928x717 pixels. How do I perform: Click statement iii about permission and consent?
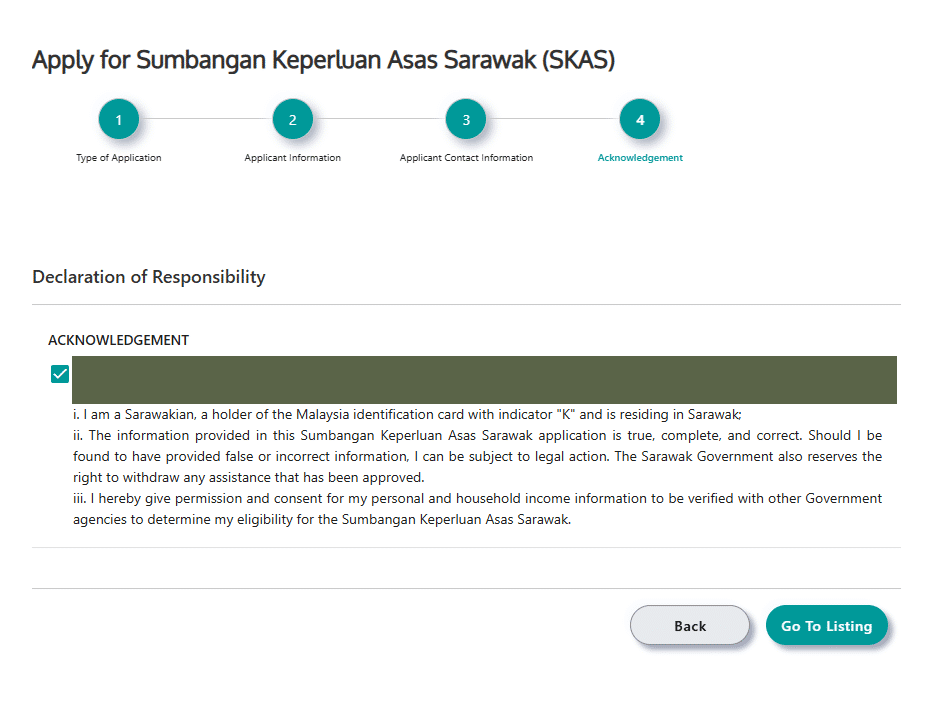tap(477, 509)
